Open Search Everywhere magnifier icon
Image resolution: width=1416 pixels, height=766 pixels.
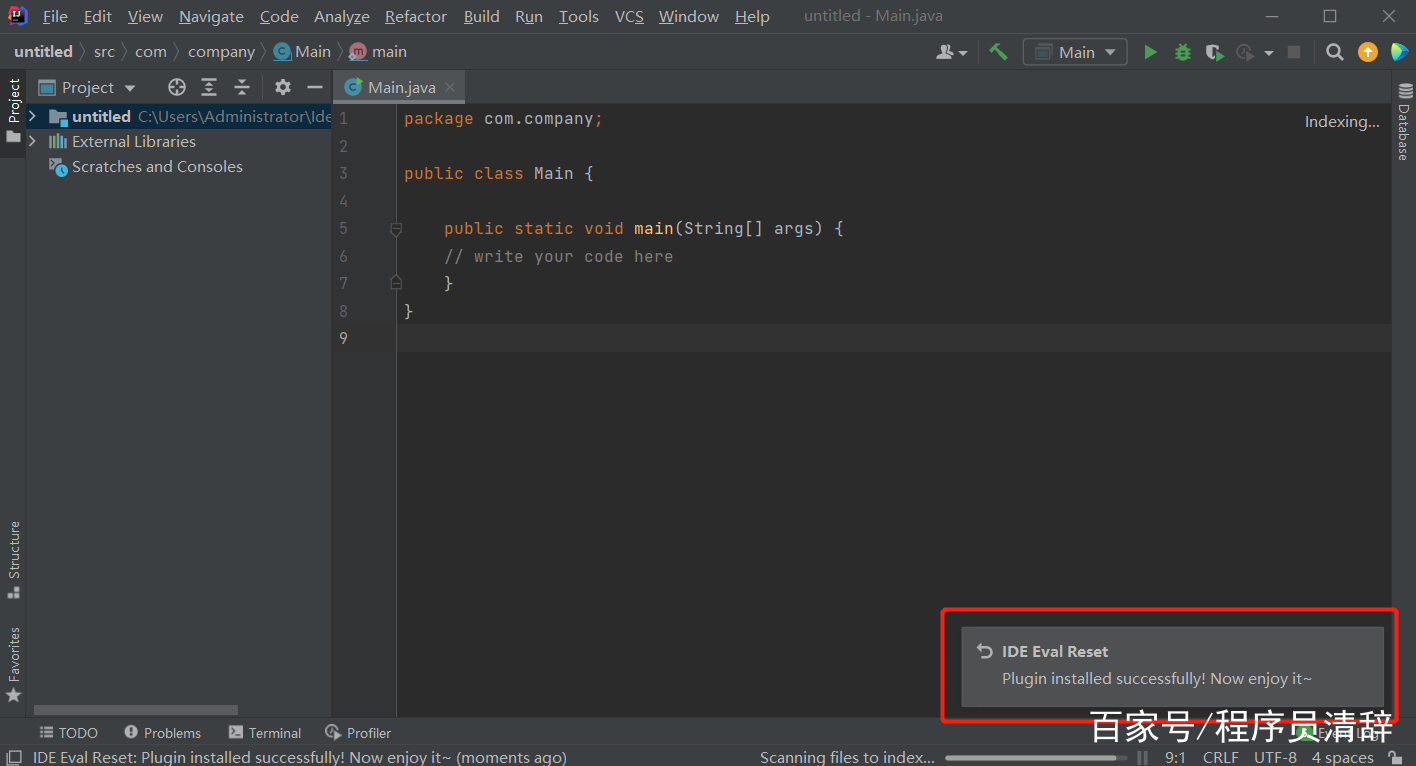point(1334,52)
